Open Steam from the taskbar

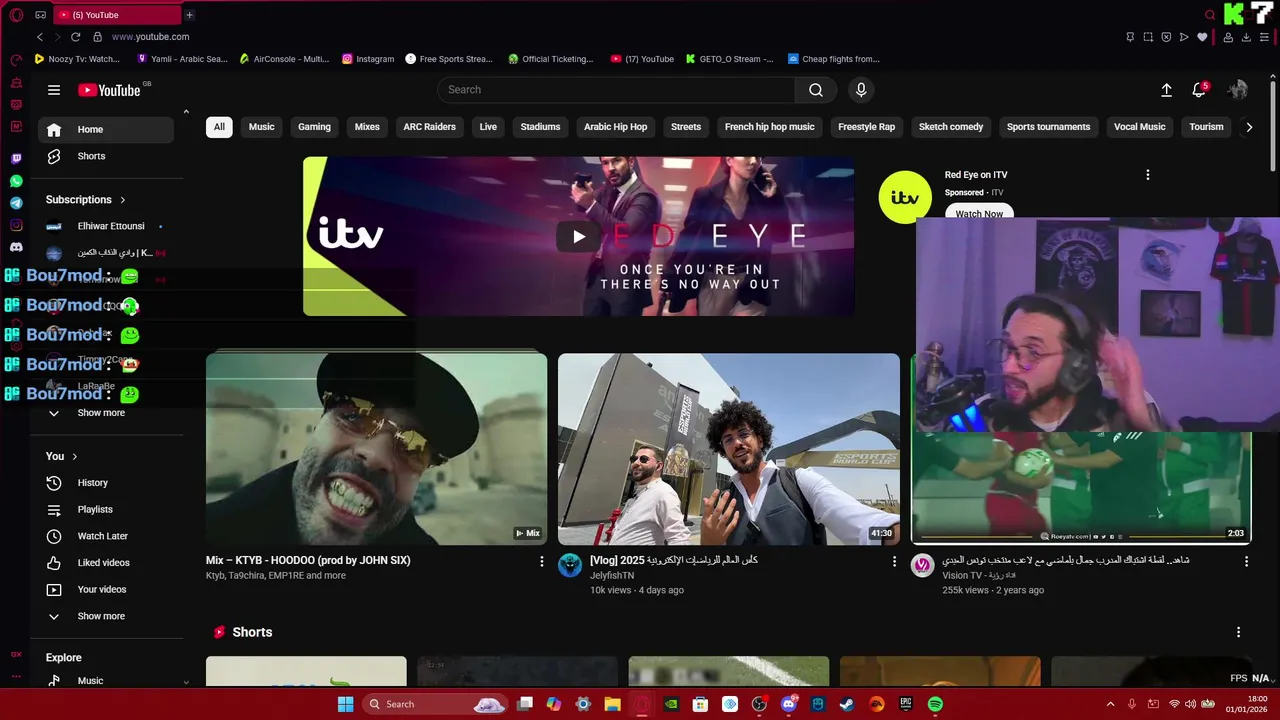pos(847,704)
